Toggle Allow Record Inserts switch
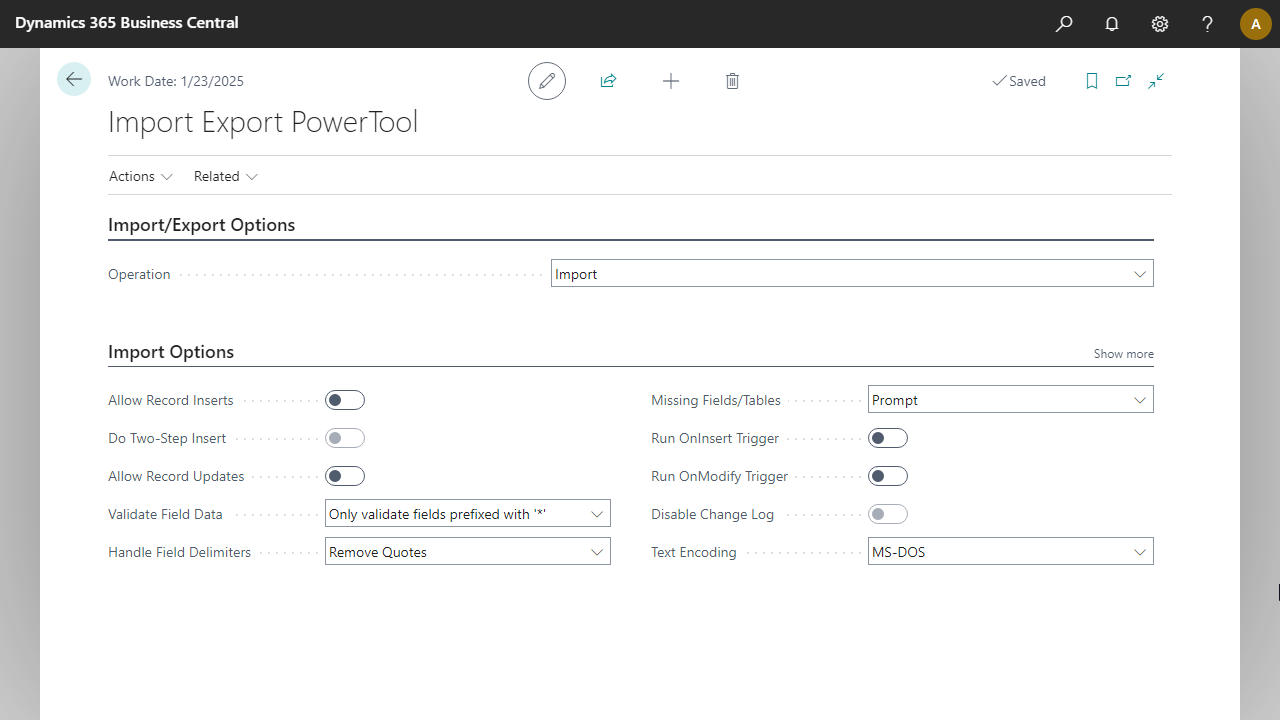The image size is (1280, 720). (x=345, y=400)
